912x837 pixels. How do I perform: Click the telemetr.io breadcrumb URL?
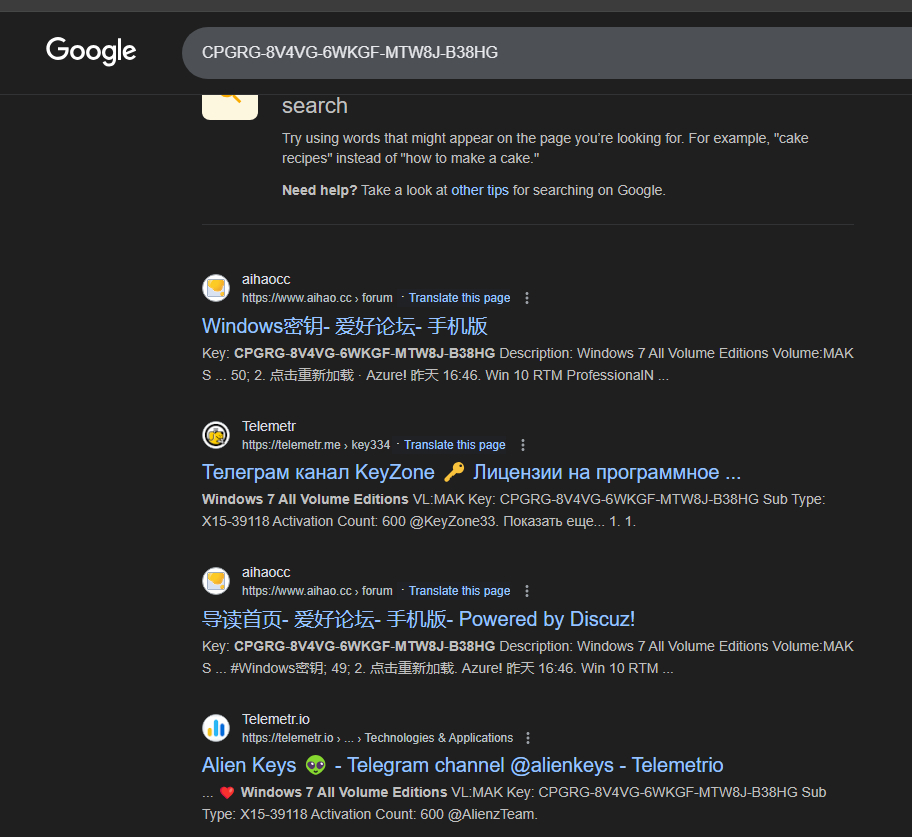point(377,738)
